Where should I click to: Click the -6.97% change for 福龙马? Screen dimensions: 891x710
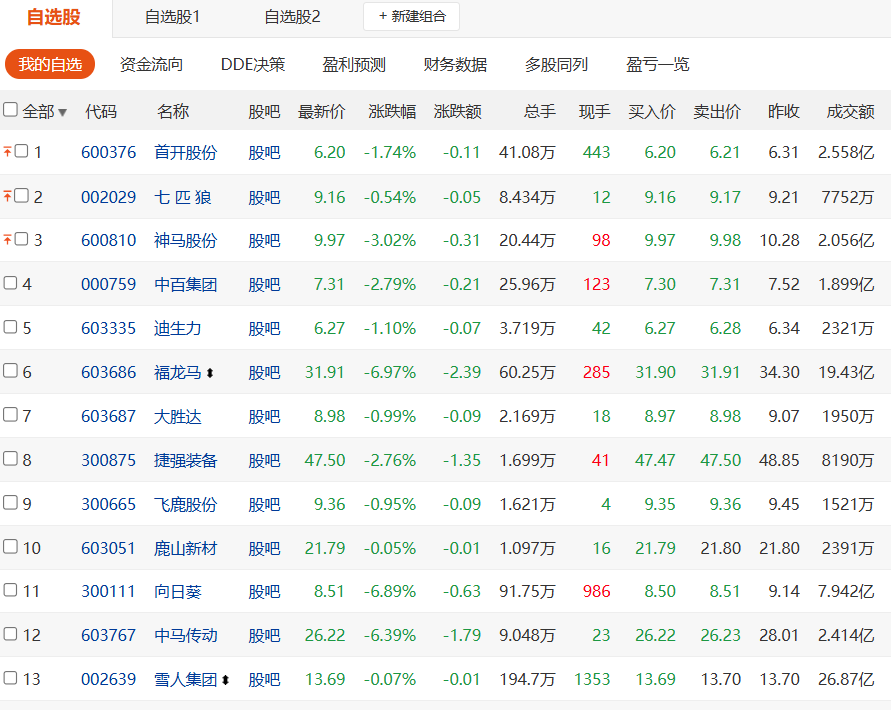(x=390, y=372)
